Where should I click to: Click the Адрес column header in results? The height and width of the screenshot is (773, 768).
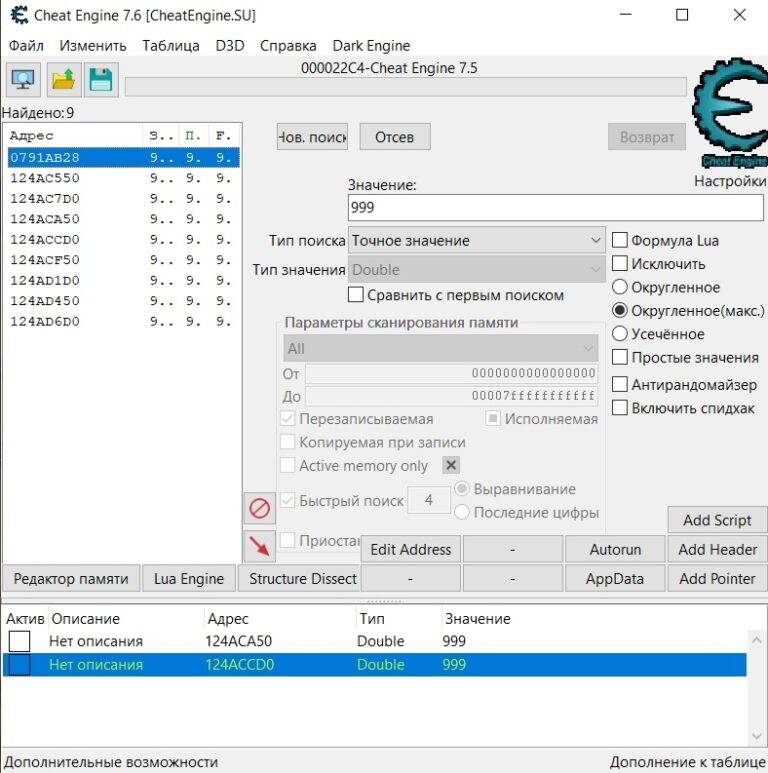pyautogui.click(x=74, y=135)
